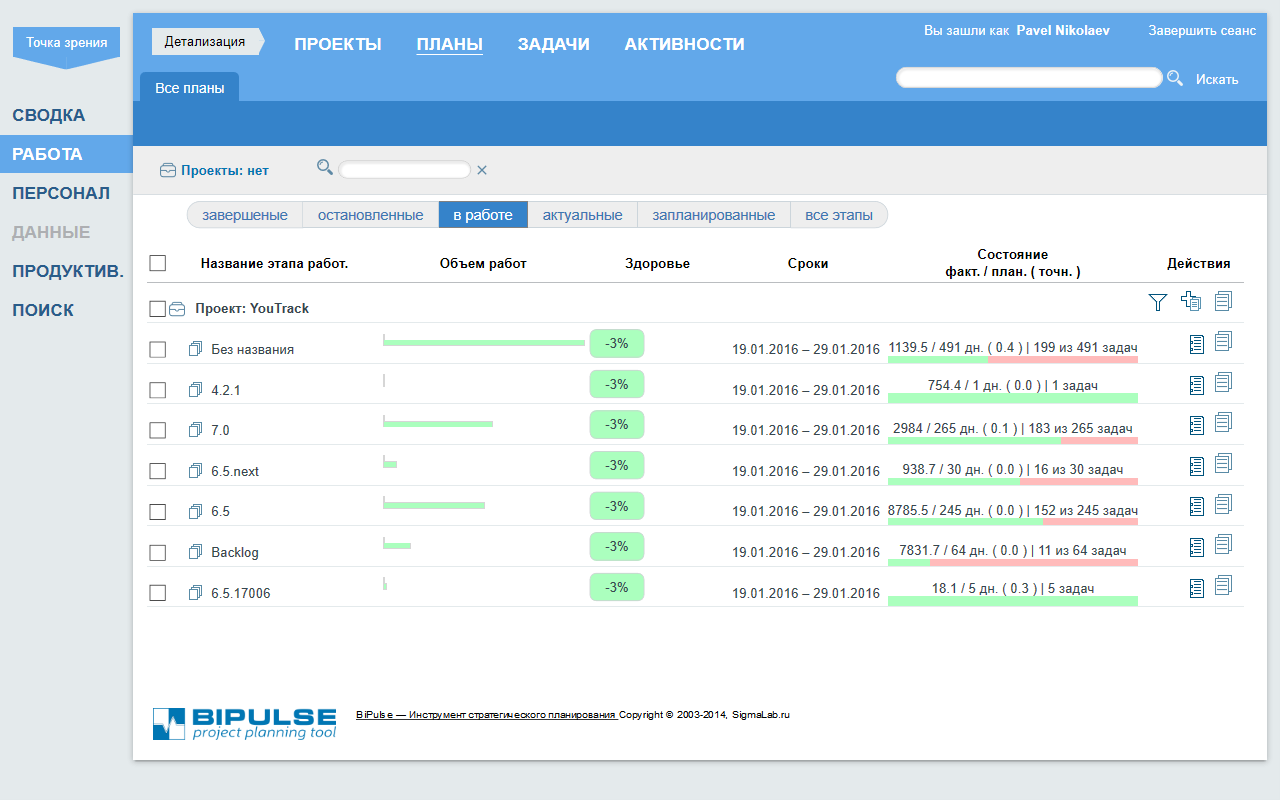Select the Все планы subtab
Screen dimensions: 1280x800
[x=190, y=88]
